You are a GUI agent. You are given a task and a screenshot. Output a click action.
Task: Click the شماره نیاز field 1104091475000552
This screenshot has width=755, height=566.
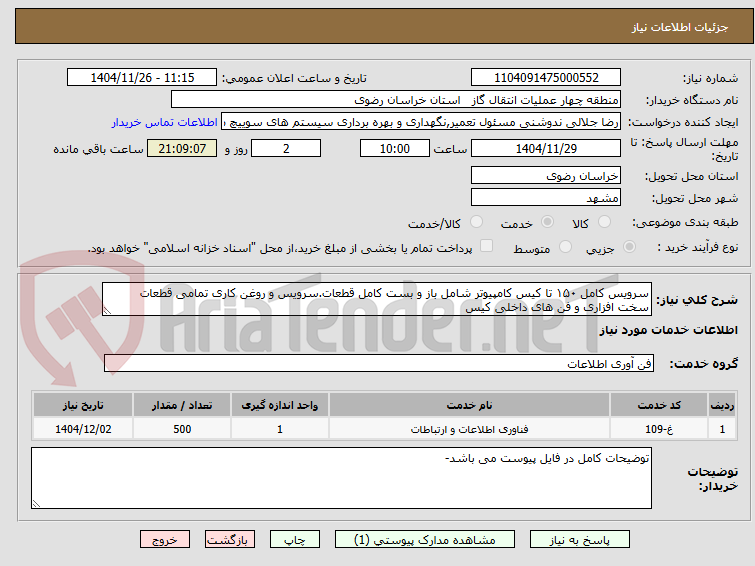tap(546, 78)
